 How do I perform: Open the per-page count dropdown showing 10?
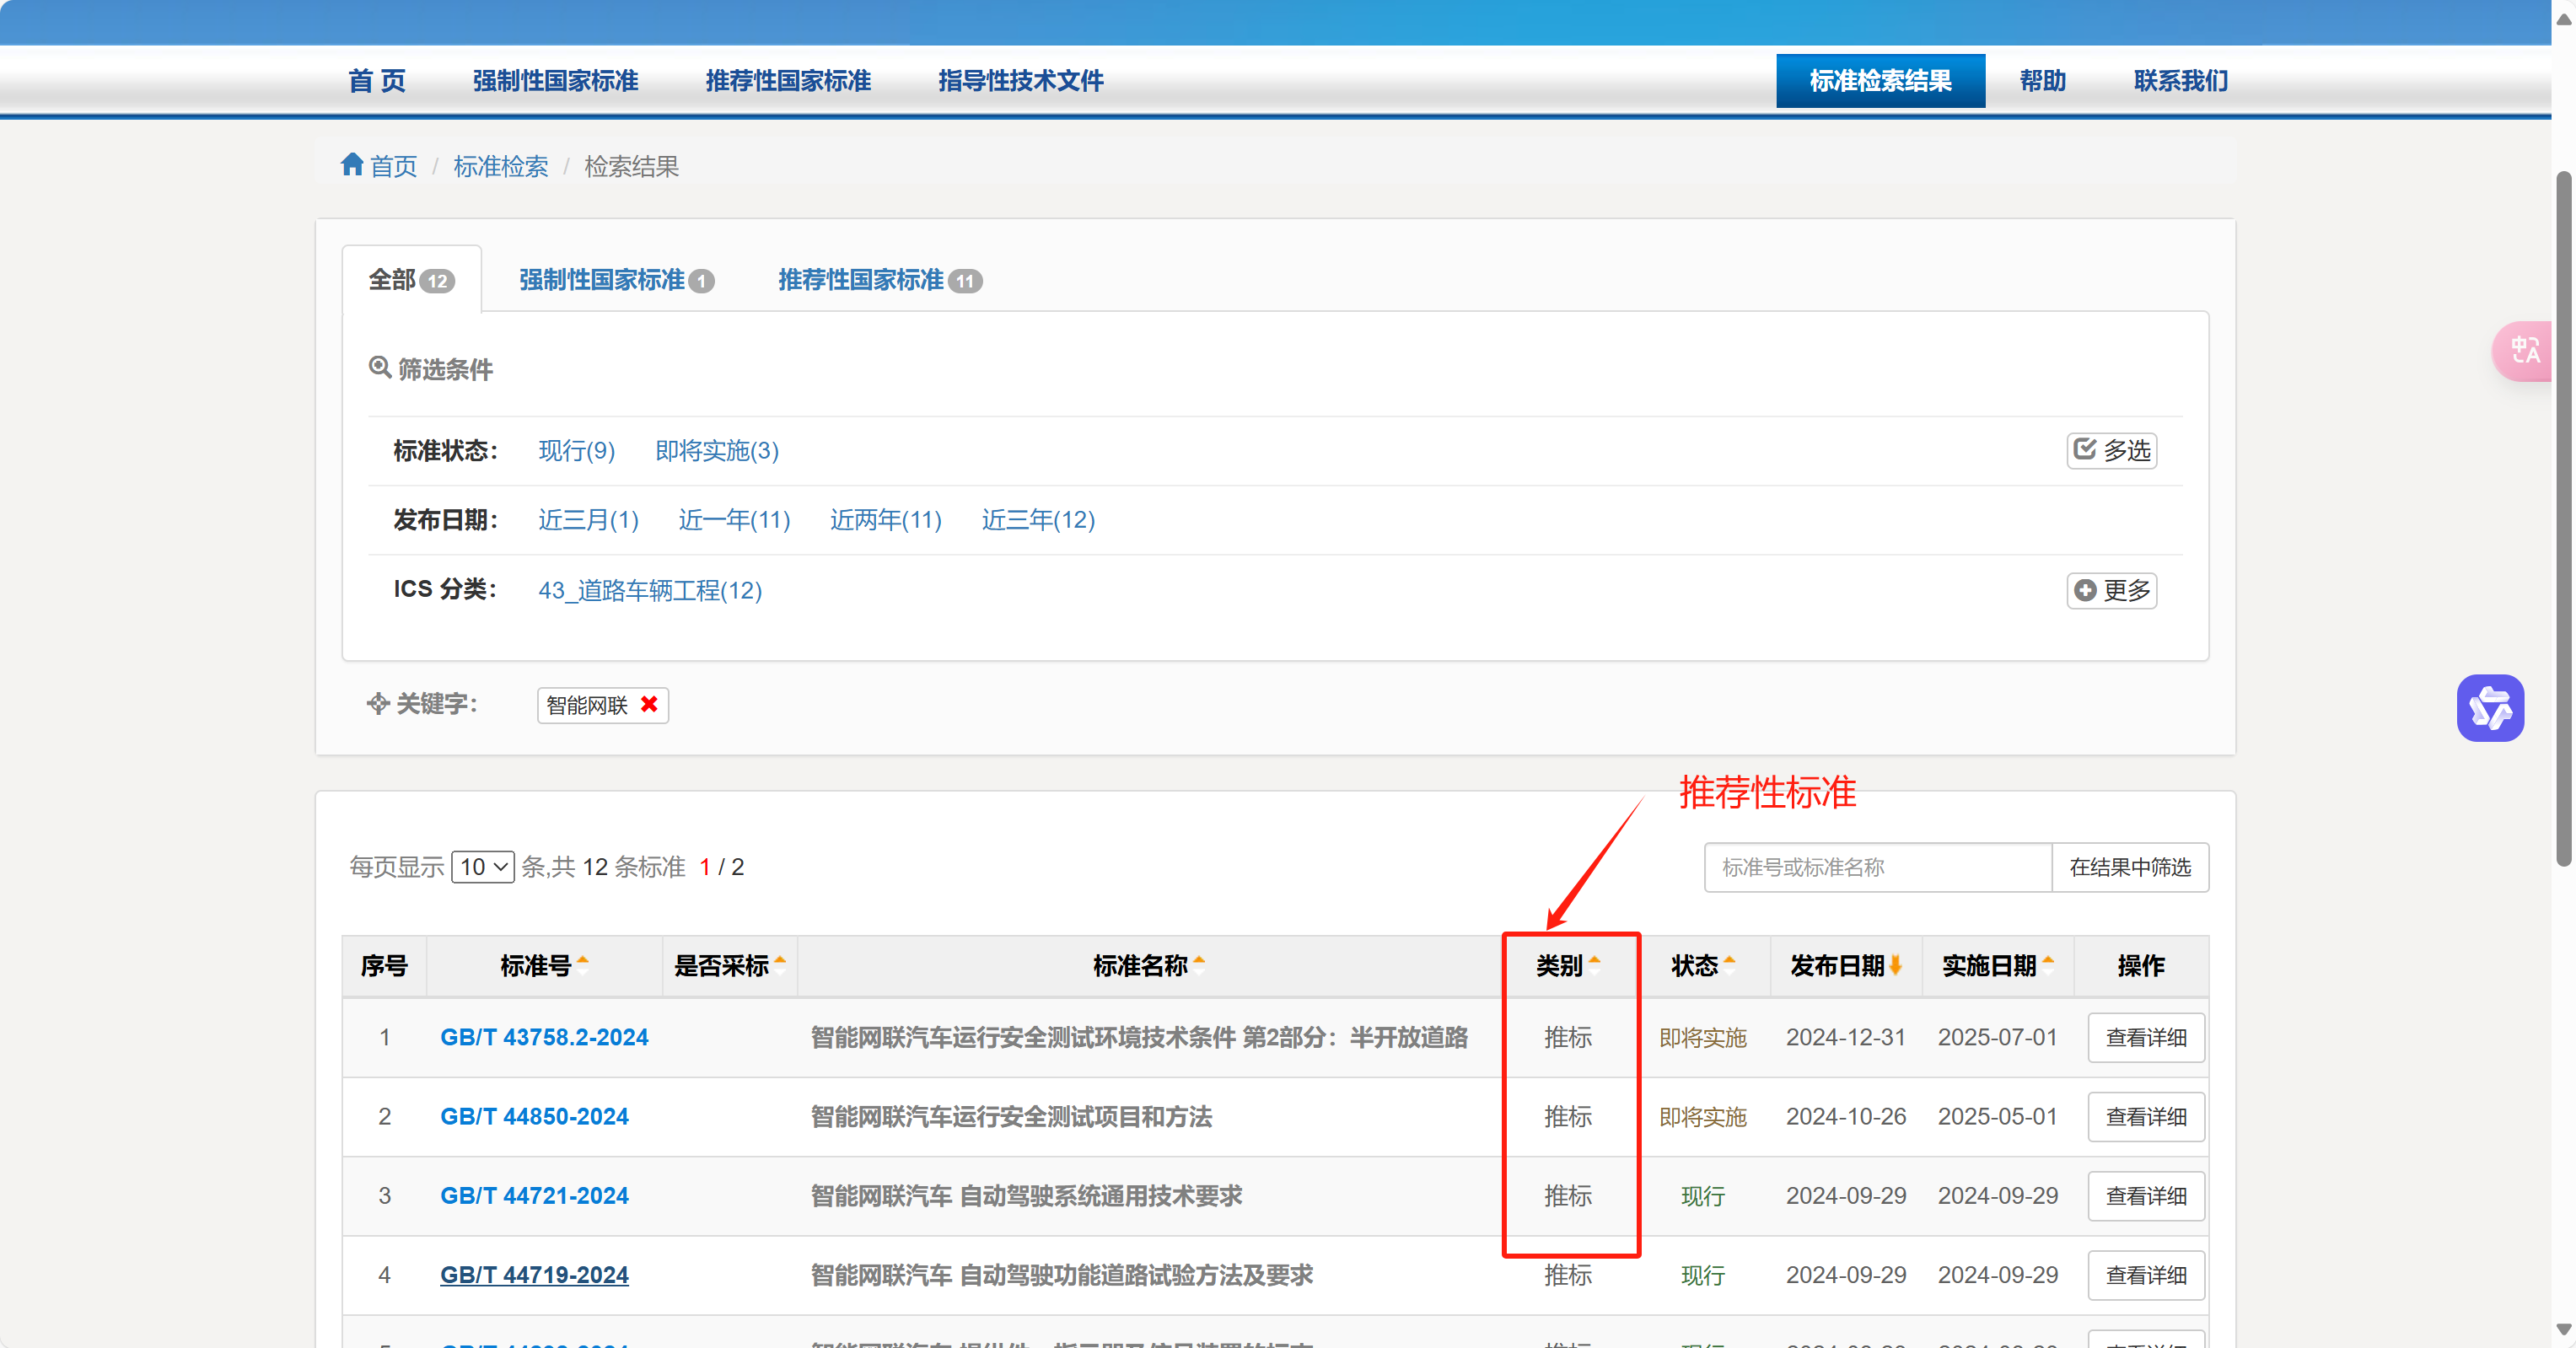pyautogui.click(x=483, y=866)
